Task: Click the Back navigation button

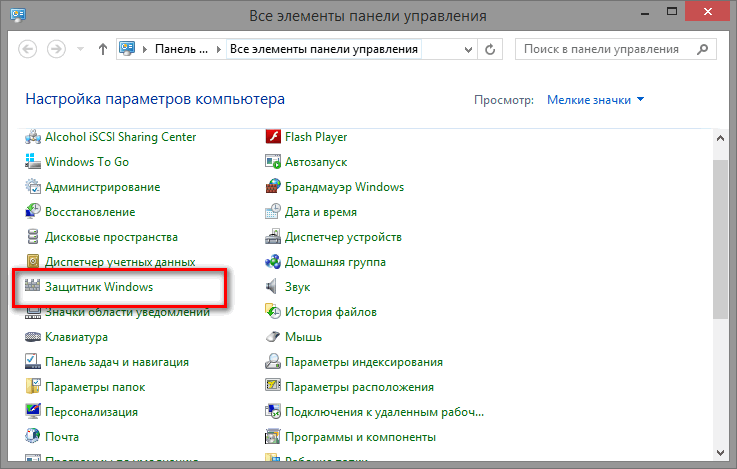Action: click(x=28, y=49)
